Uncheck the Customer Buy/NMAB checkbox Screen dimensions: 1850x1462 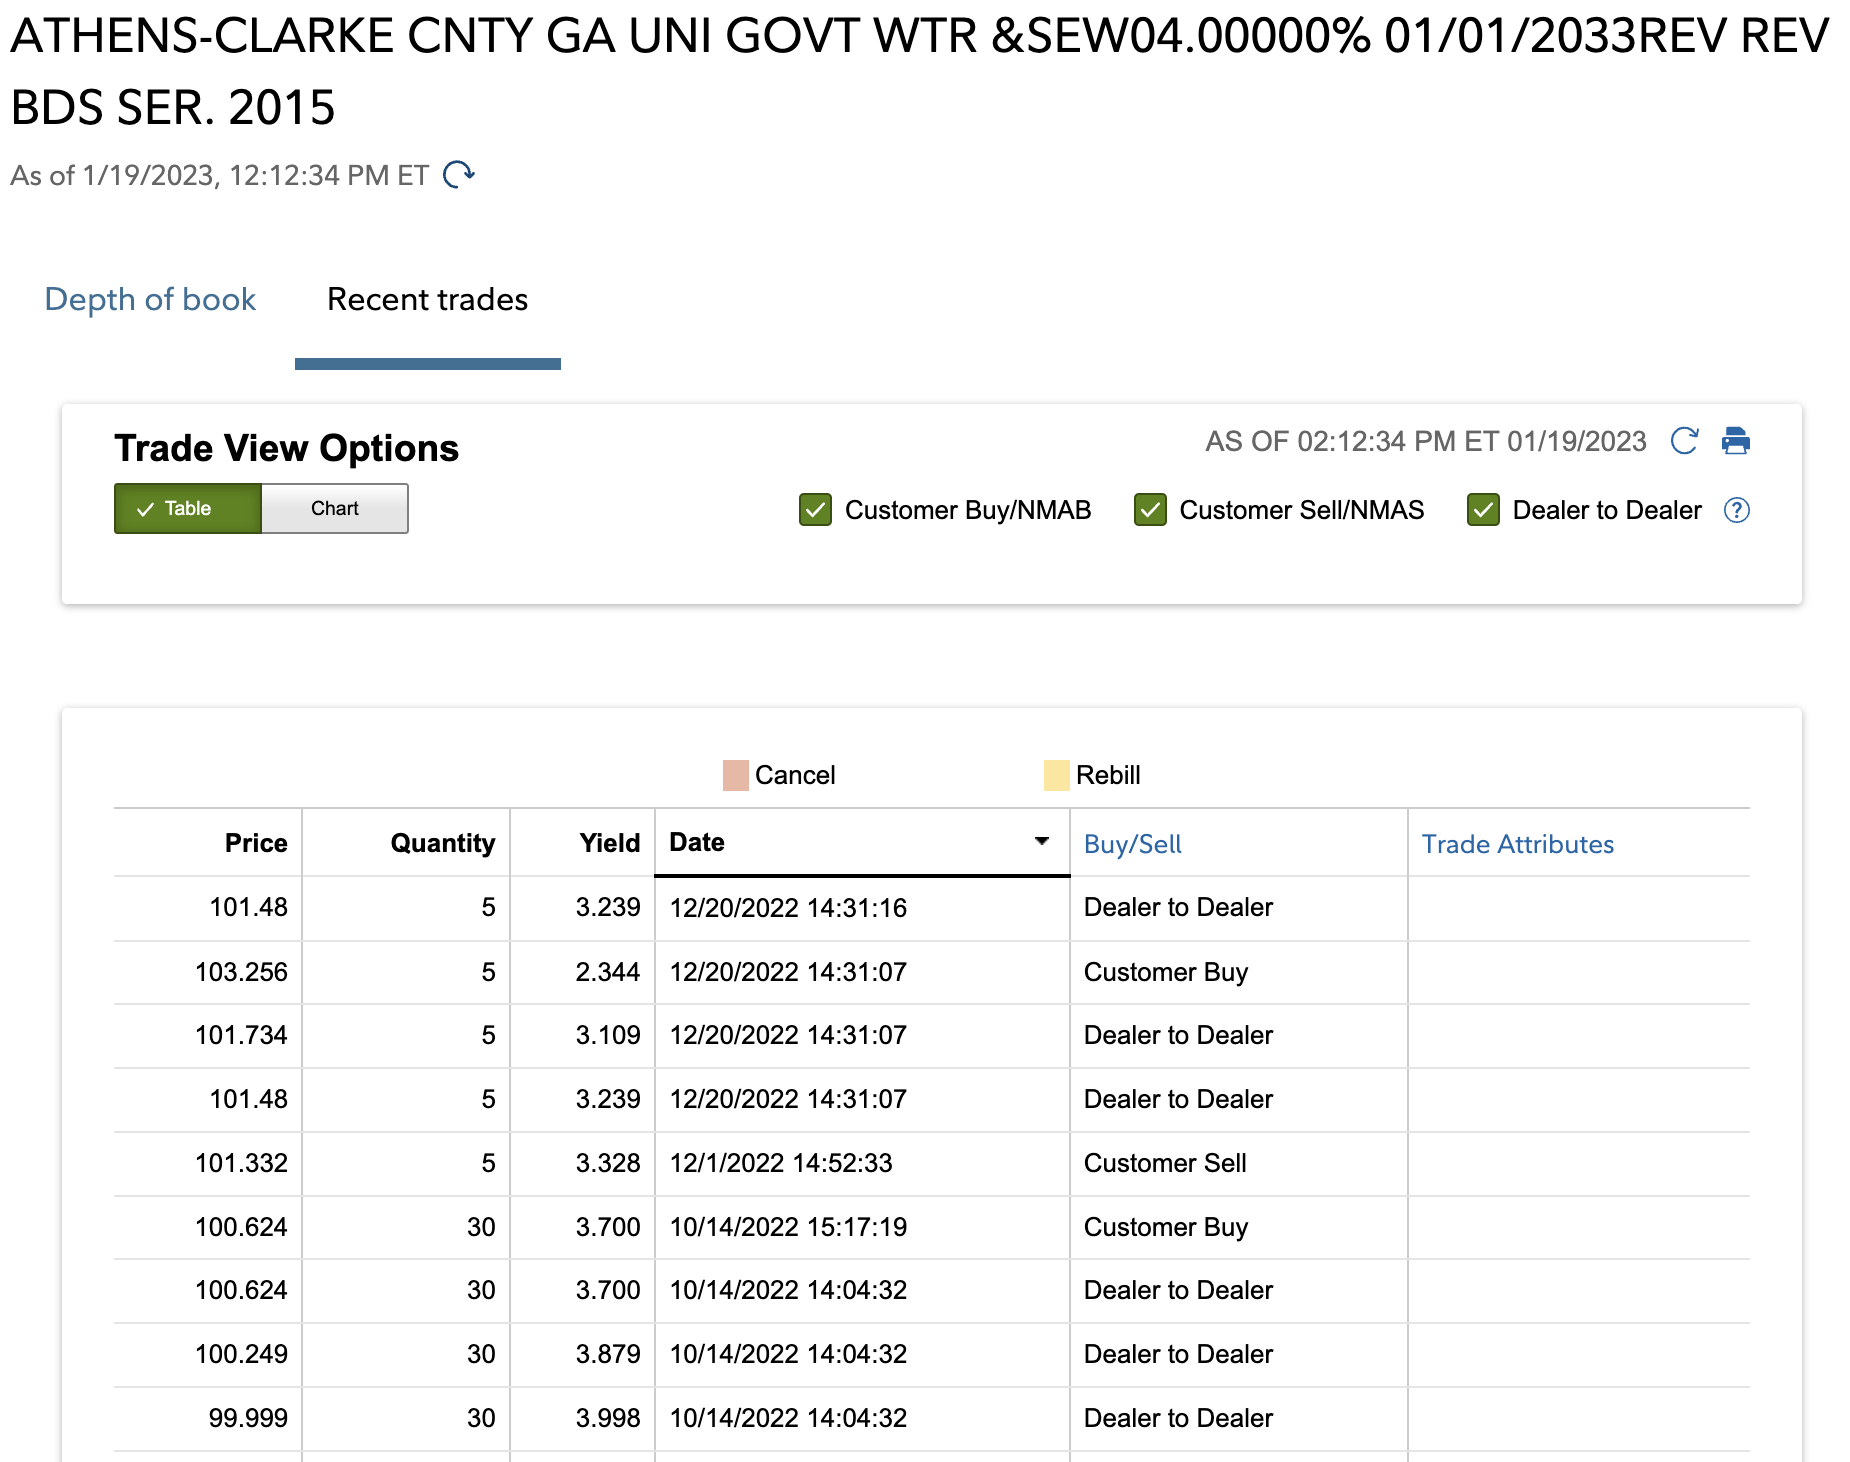tap(815, 510)
